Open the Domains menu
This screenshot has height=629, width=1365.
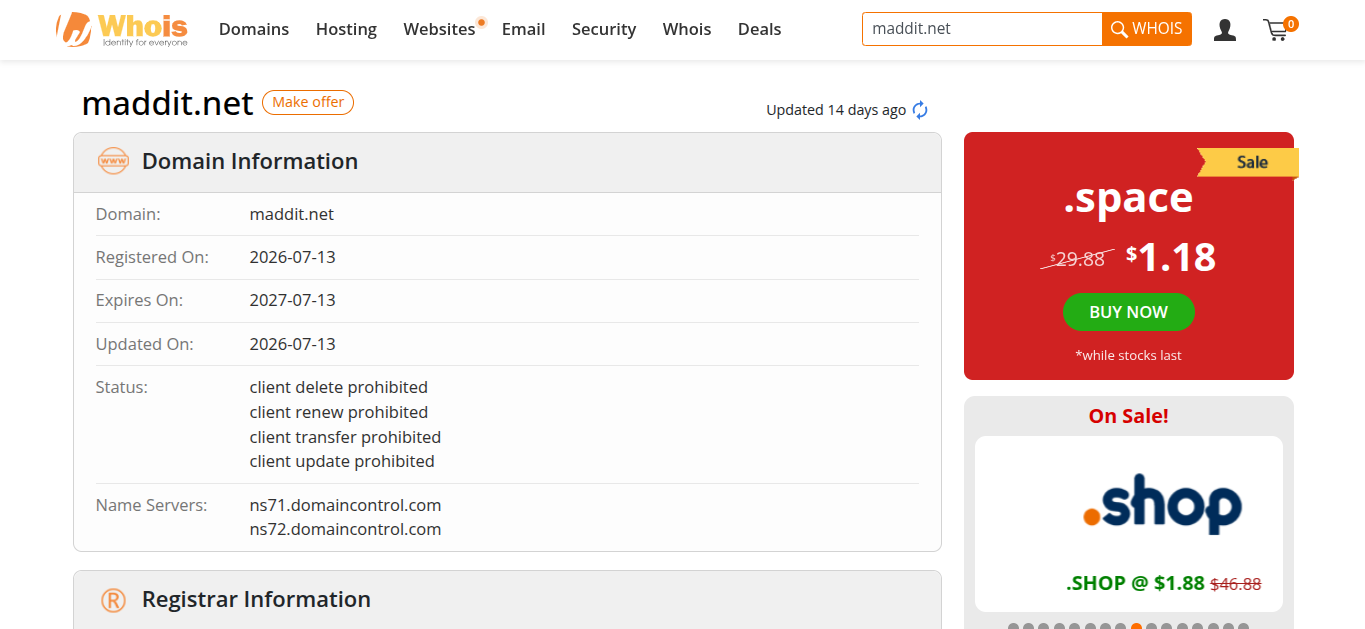click(x=254, y=29)
